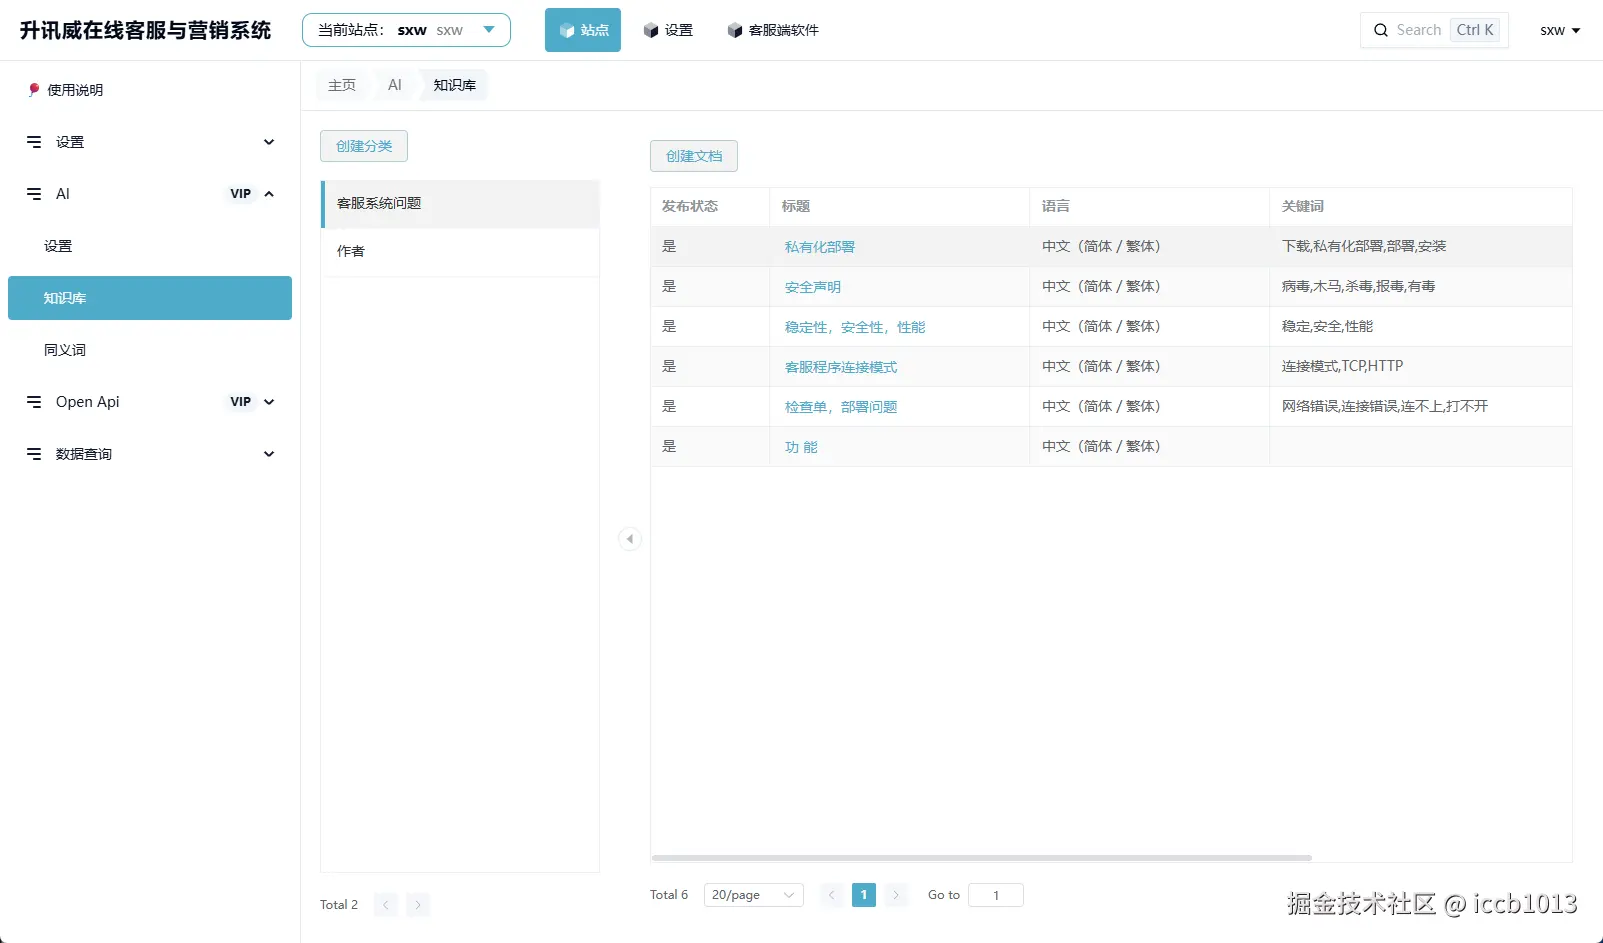1603x943 pixels.
Task: Click the magnifier search icon
Action: 1381,30
